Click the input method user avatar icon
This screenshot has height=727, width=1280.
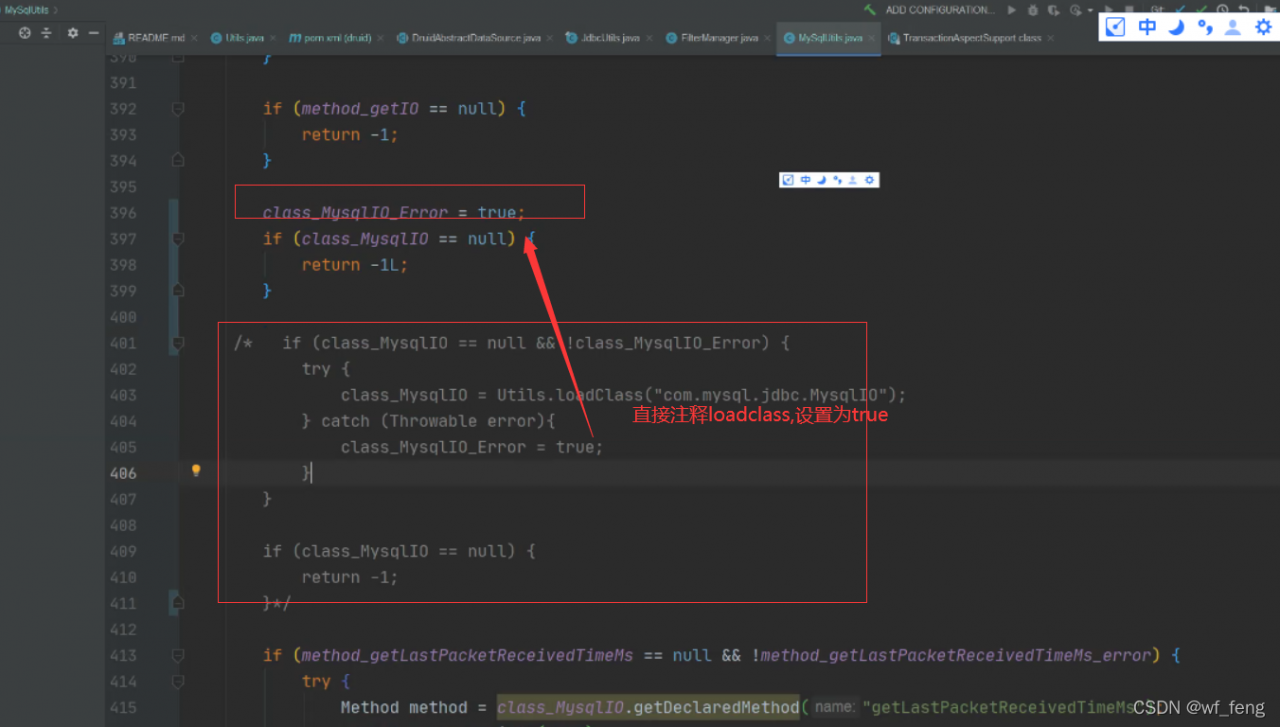(x=1233, y=27)
